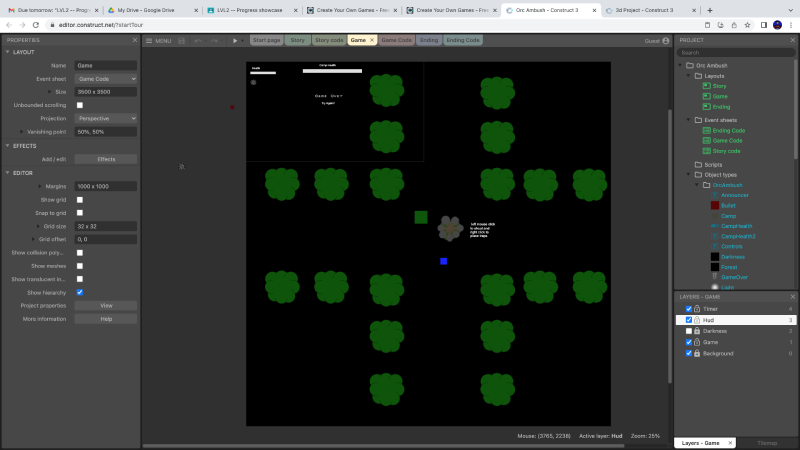Enable the Show grid checkbox
Screen dimensions: 800x450
click(80, 200)
